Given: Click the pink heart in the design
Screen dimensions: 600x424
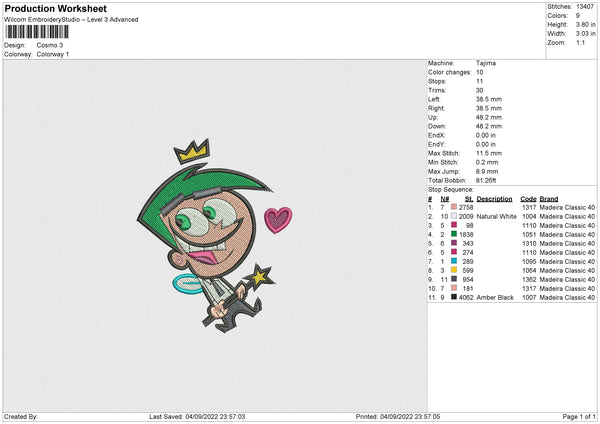Looking at the screenshot, I should (x=278, y=218).
